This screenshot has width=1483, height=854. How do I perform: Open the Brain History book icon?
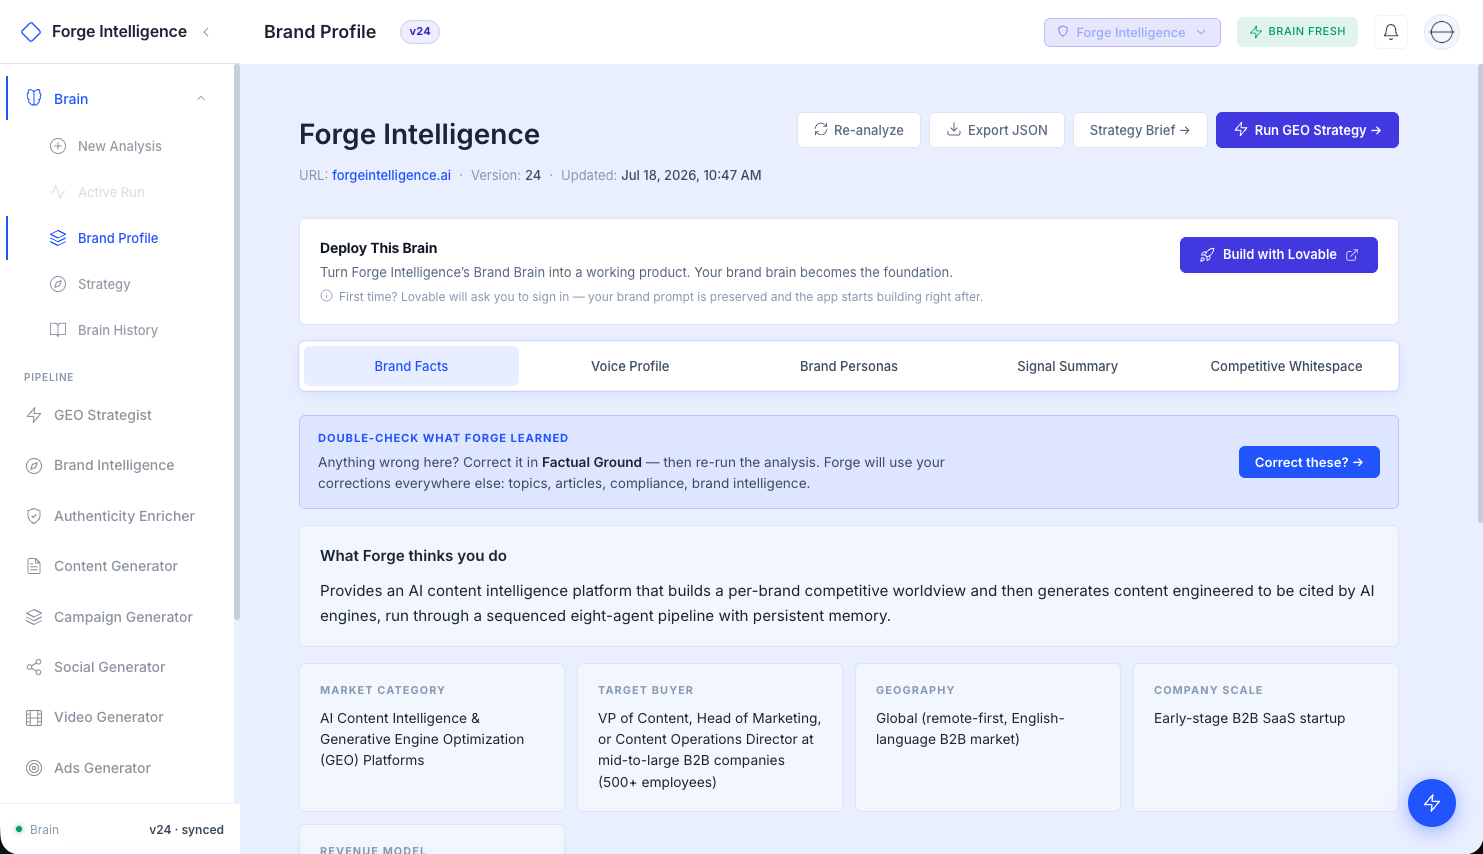point(58,330)
